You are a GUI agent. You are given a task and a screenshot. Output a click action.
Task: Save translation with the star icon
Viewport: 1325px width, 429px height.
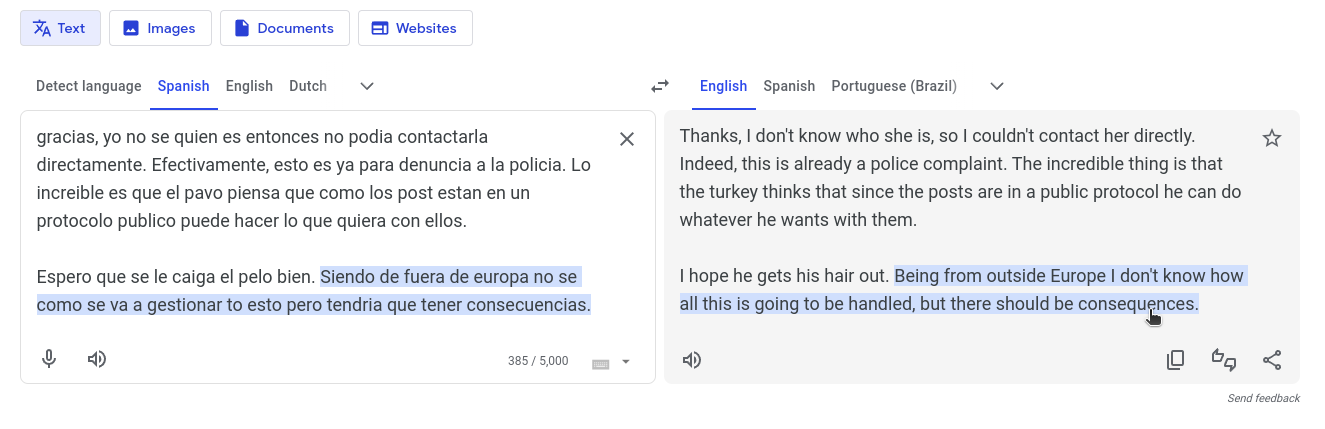pos(1272,138)
